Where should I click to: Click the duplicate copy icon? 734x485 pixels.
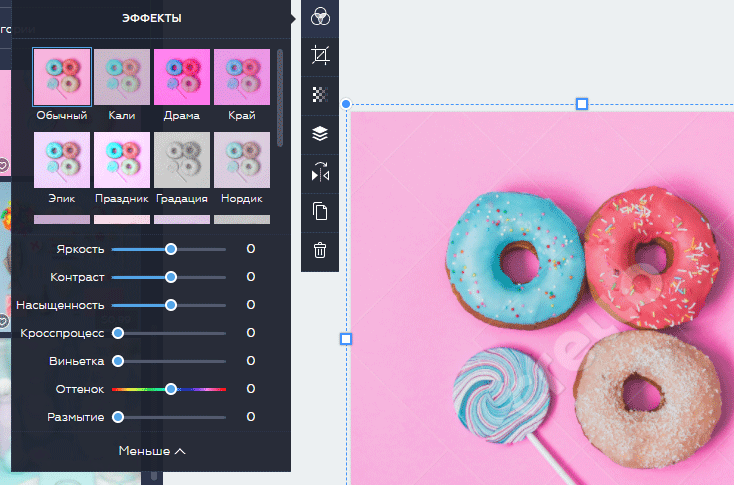point(320,211)
